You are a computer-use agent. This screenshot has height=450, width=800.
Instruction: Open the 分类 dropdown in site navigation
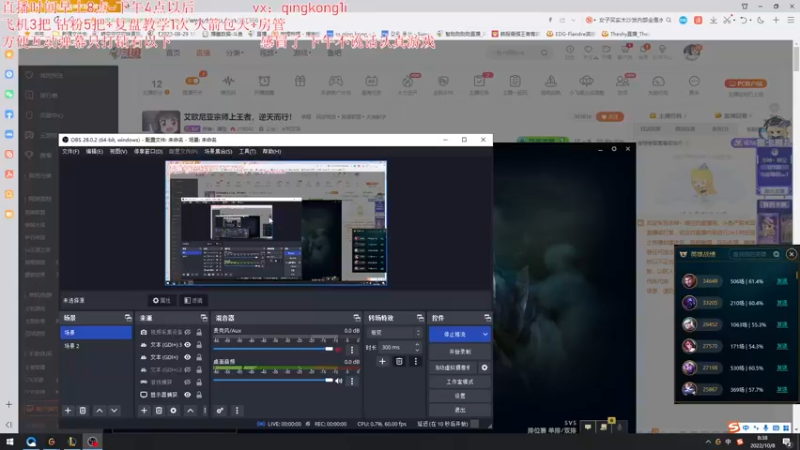[x=235, y=53]
